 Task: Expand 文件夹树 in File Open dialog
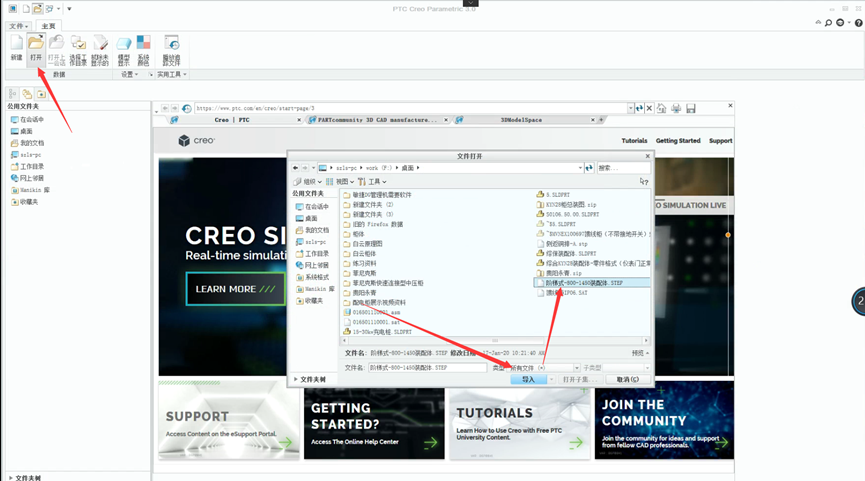[310, 380]
